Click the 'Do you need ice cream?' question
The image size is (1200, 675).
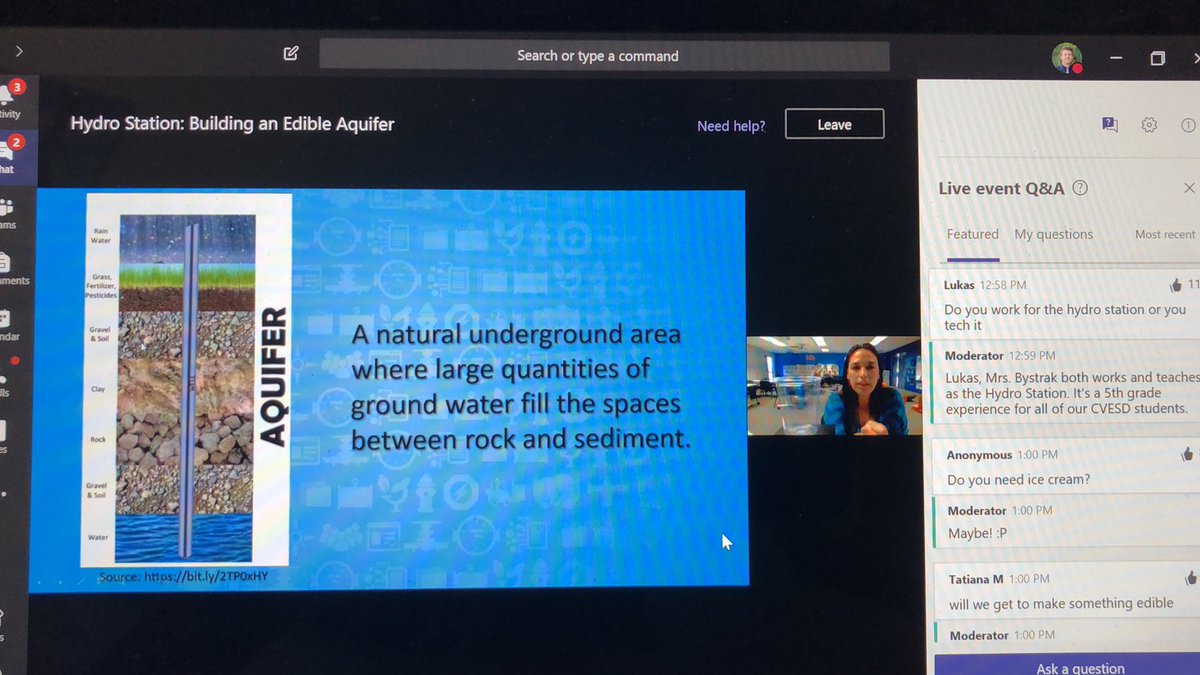click(1019, 479)
